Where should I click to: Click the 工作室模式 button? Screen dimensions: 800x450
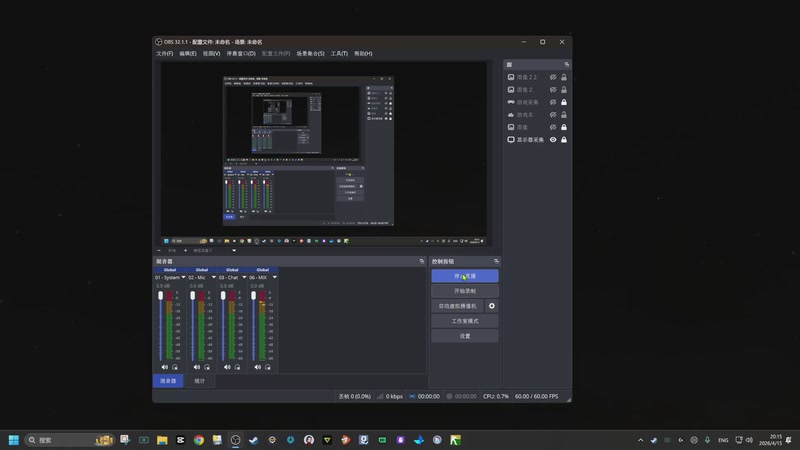pos(465,321)
